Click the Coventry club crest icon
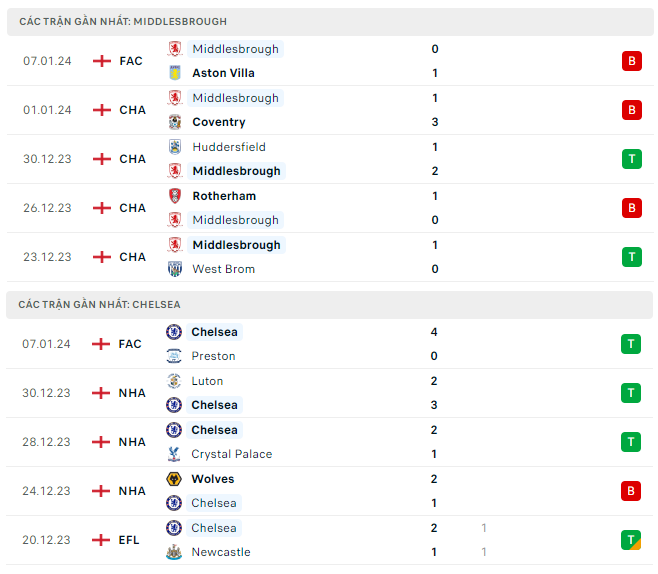The width and height of the screenshot is (658, 574). pos(175,122)
